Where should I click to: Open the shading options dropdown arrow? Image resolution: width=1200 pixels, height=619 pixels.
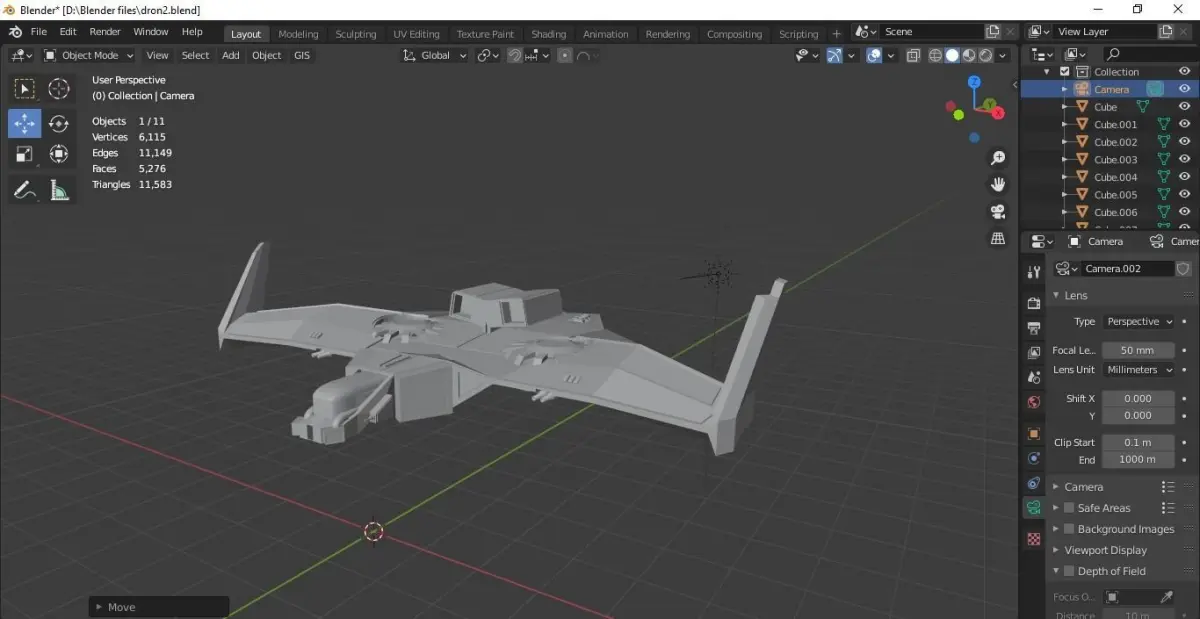1003,56
